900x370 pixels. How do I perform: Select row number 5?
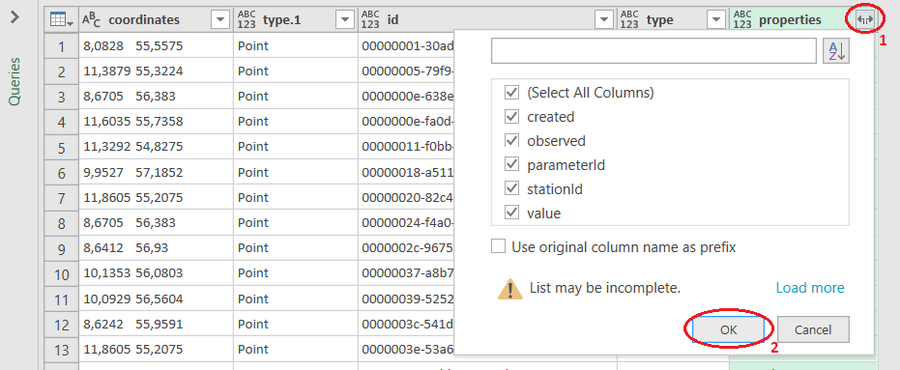pyautogui.click(x=61, y=147)
